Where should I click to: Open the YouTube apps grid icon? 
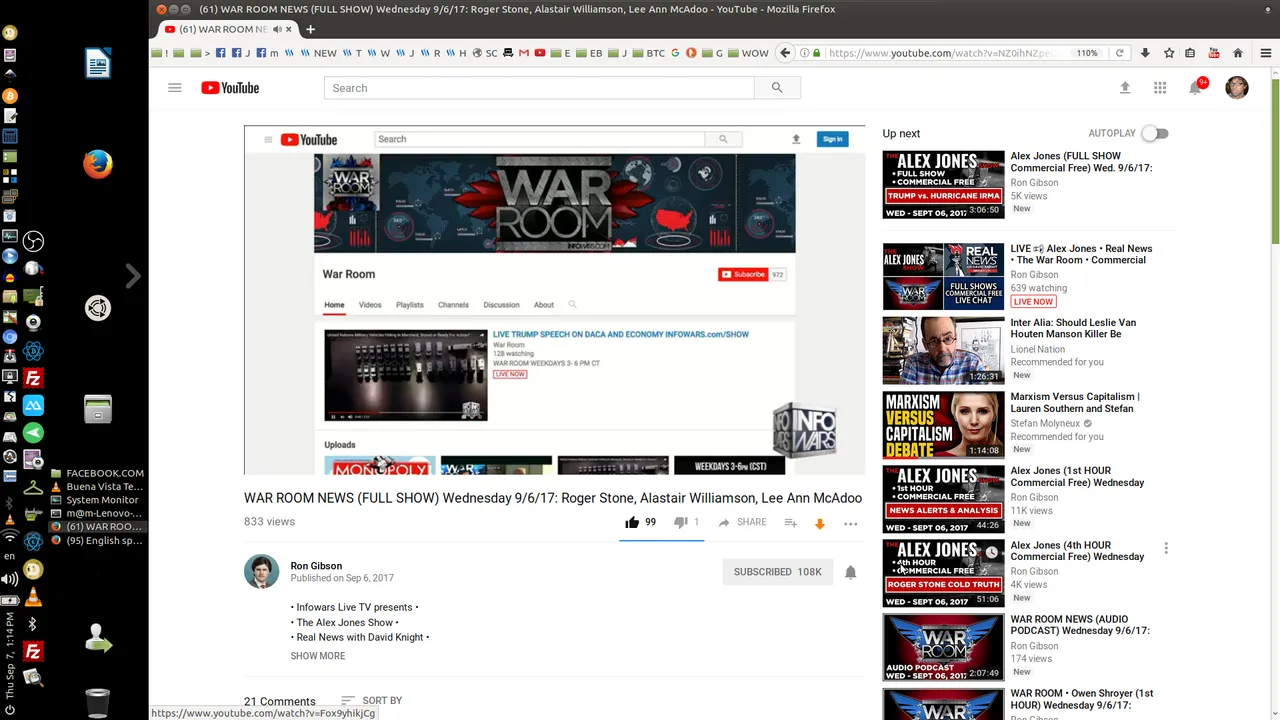point(1160,88)
